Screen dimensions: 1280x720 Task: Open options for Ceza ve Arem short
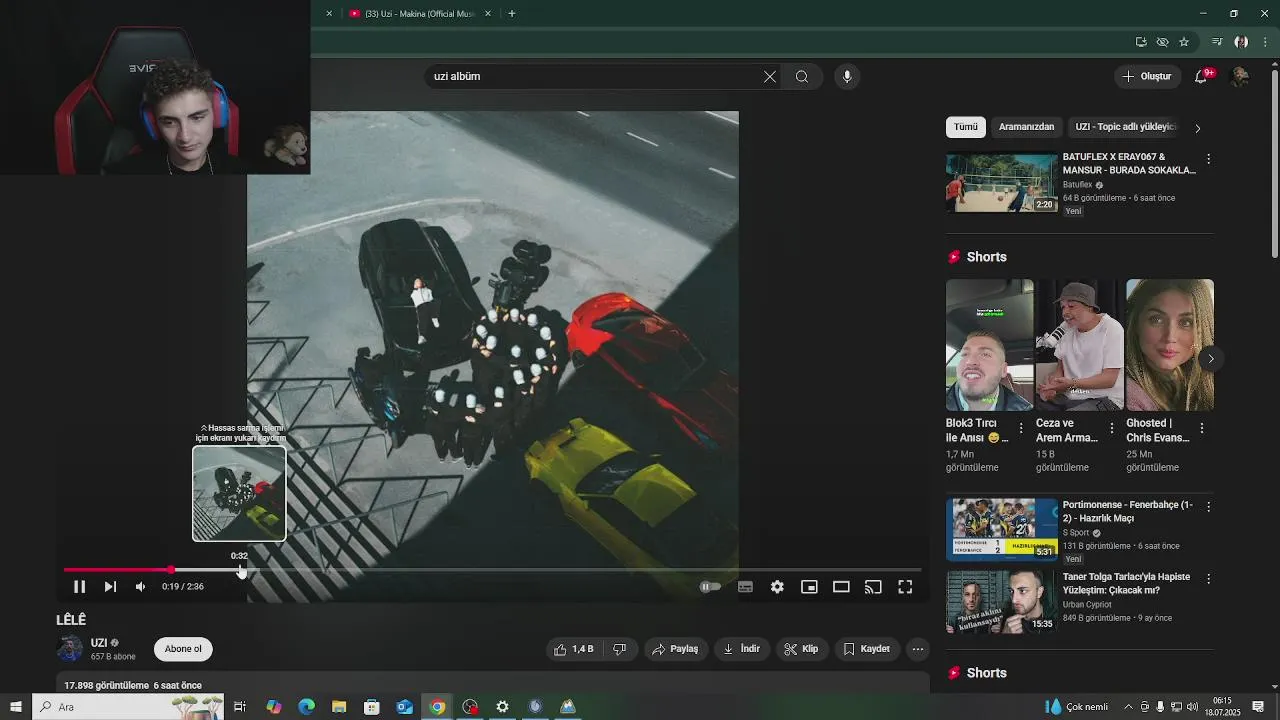coord(1111,428)
